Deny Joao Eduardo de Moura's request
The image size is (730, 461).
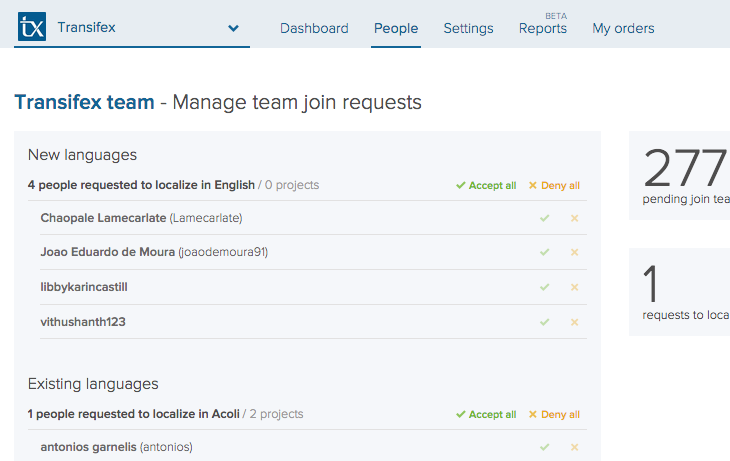pos(575,252)
